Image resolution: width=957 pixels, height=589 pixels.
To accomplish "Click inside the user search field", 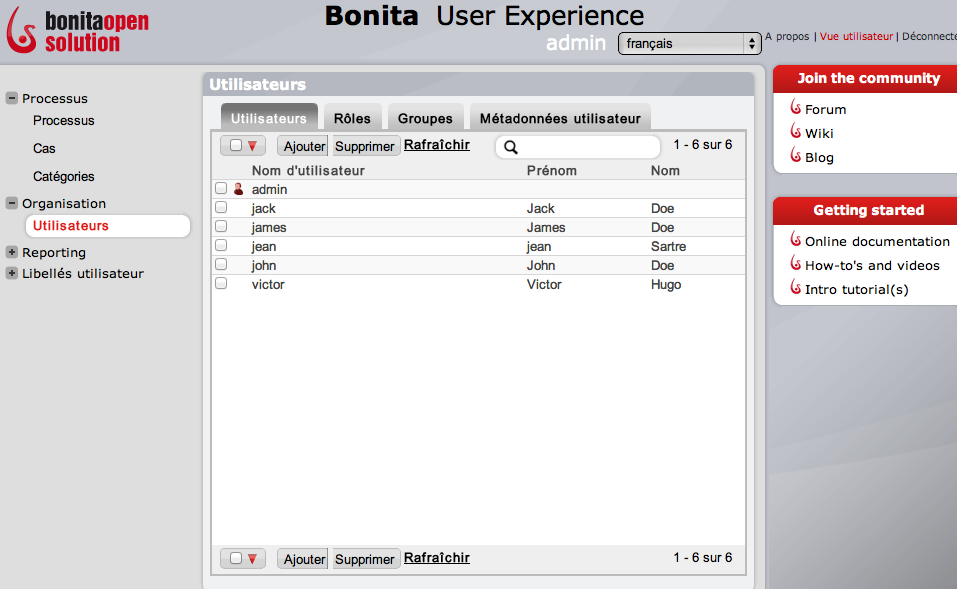I will point(587,147).
